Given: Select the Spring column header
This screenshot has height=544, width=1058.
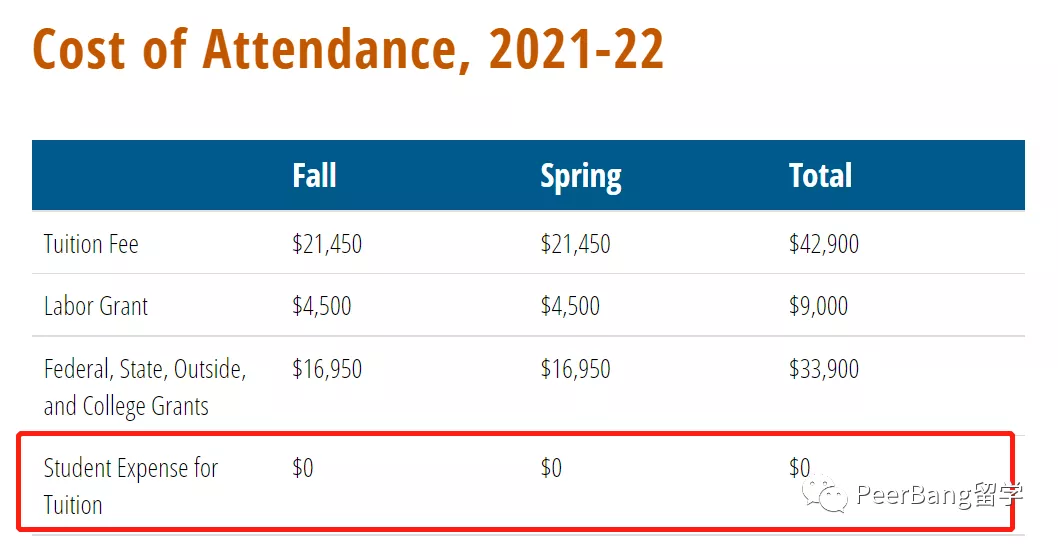Looking at the screenshot, I should click(580, 176).
